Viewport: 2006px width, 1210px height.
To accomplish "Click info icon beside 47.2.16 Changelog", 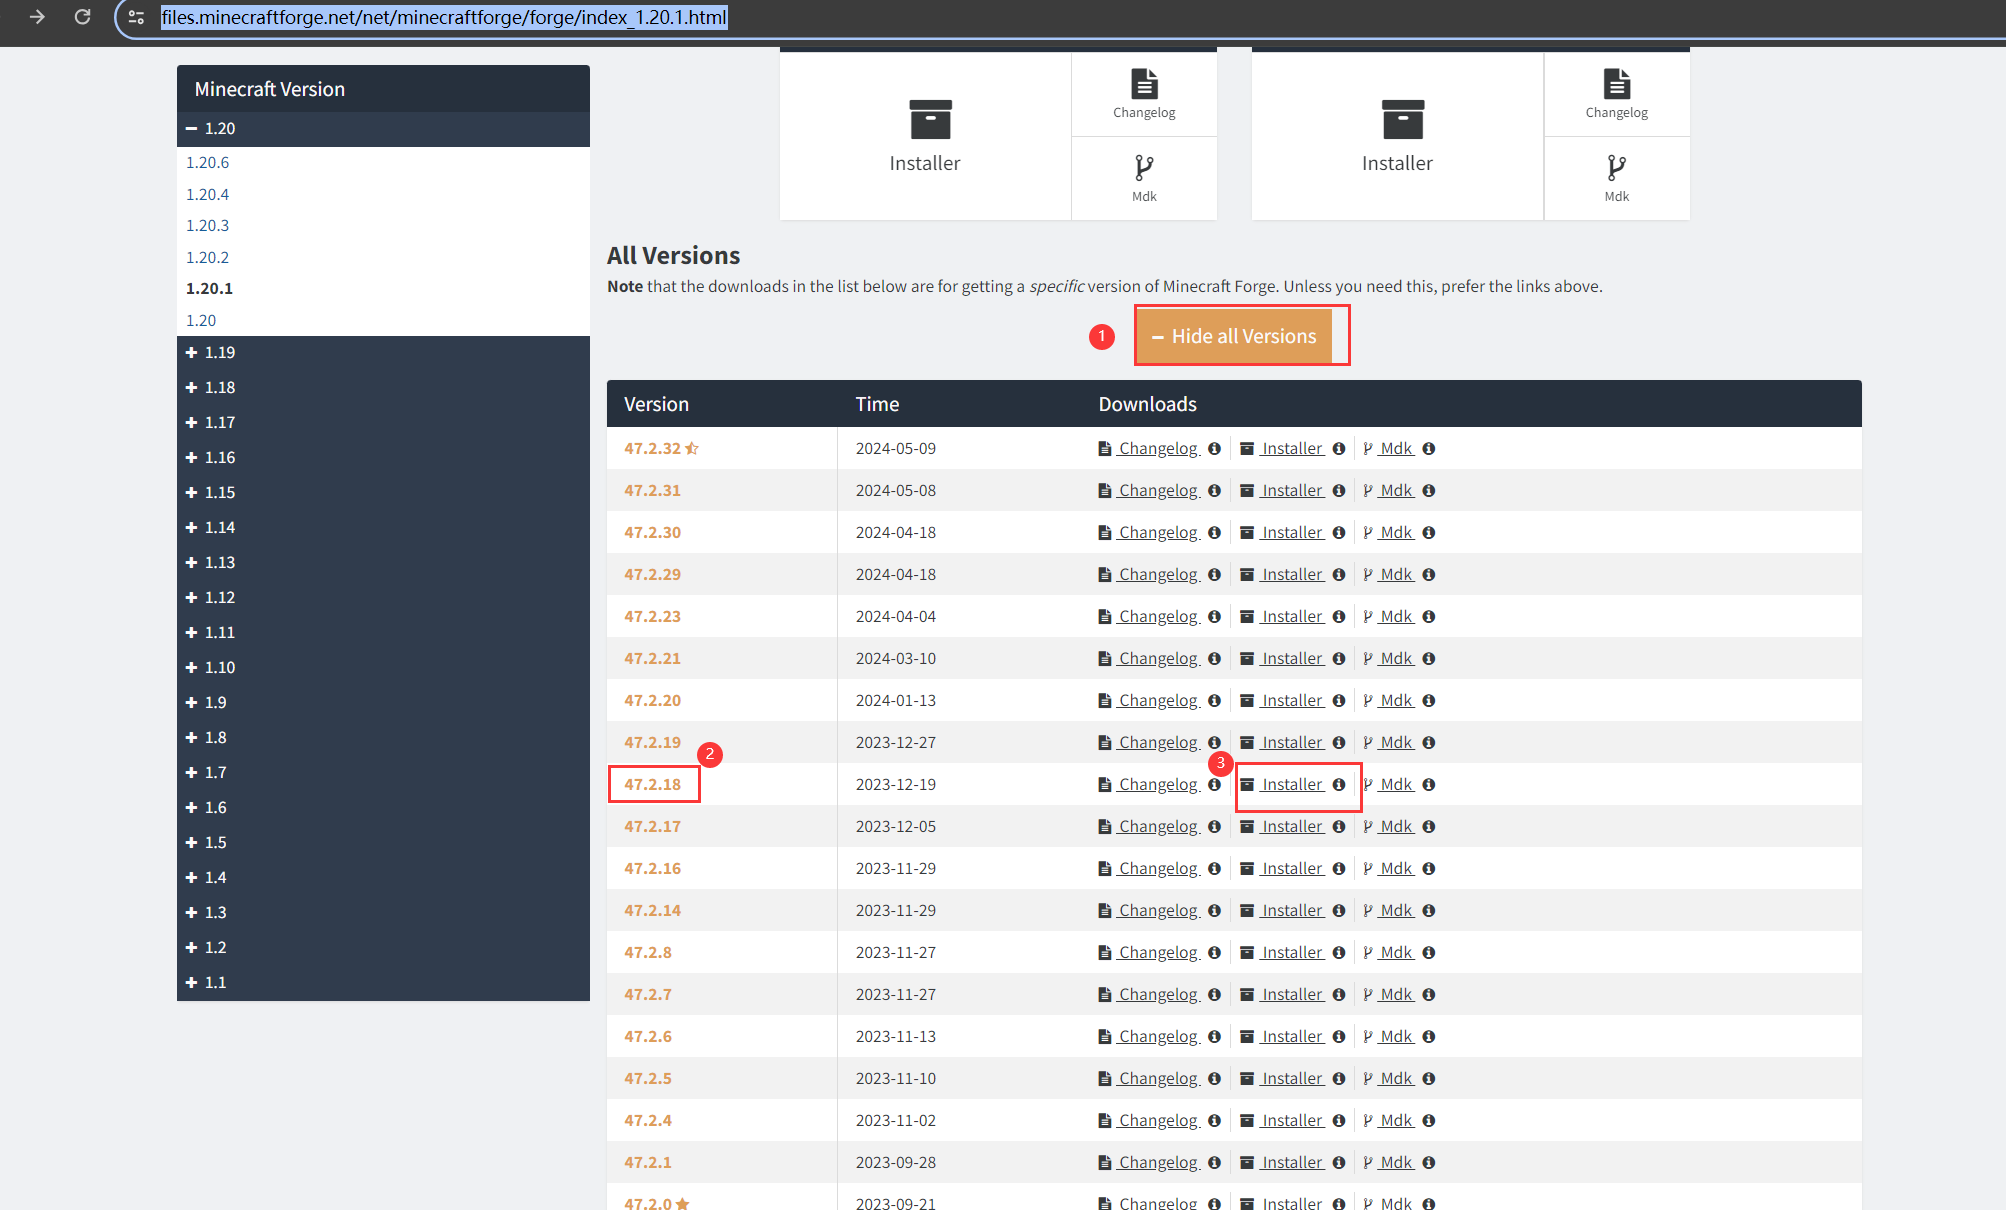I will (x=1214, y=869).
